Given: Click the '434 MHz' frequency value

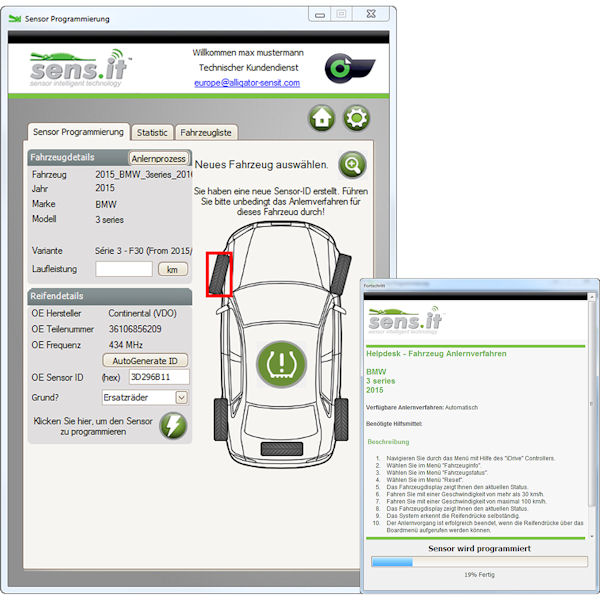Looking at the screenshot, I should pos(126,345).
